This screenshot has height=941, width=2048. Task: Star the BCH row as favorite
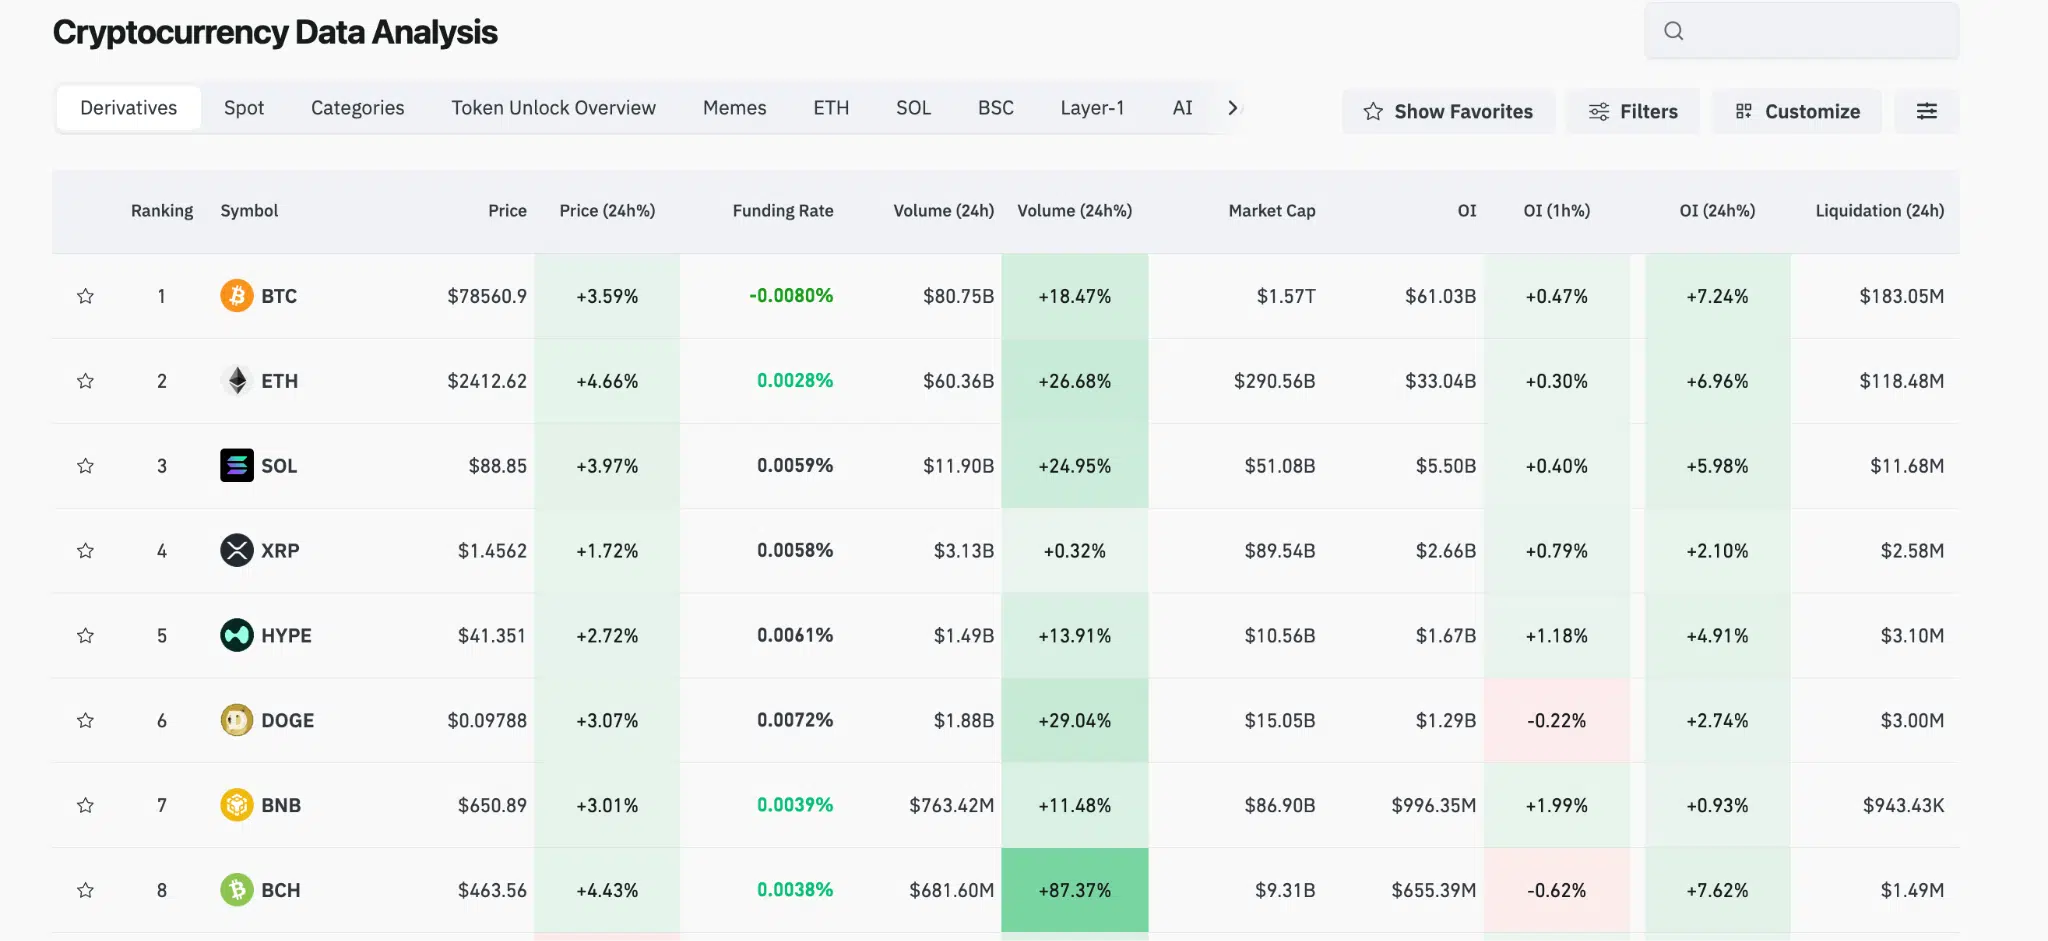tap(86, 889)
